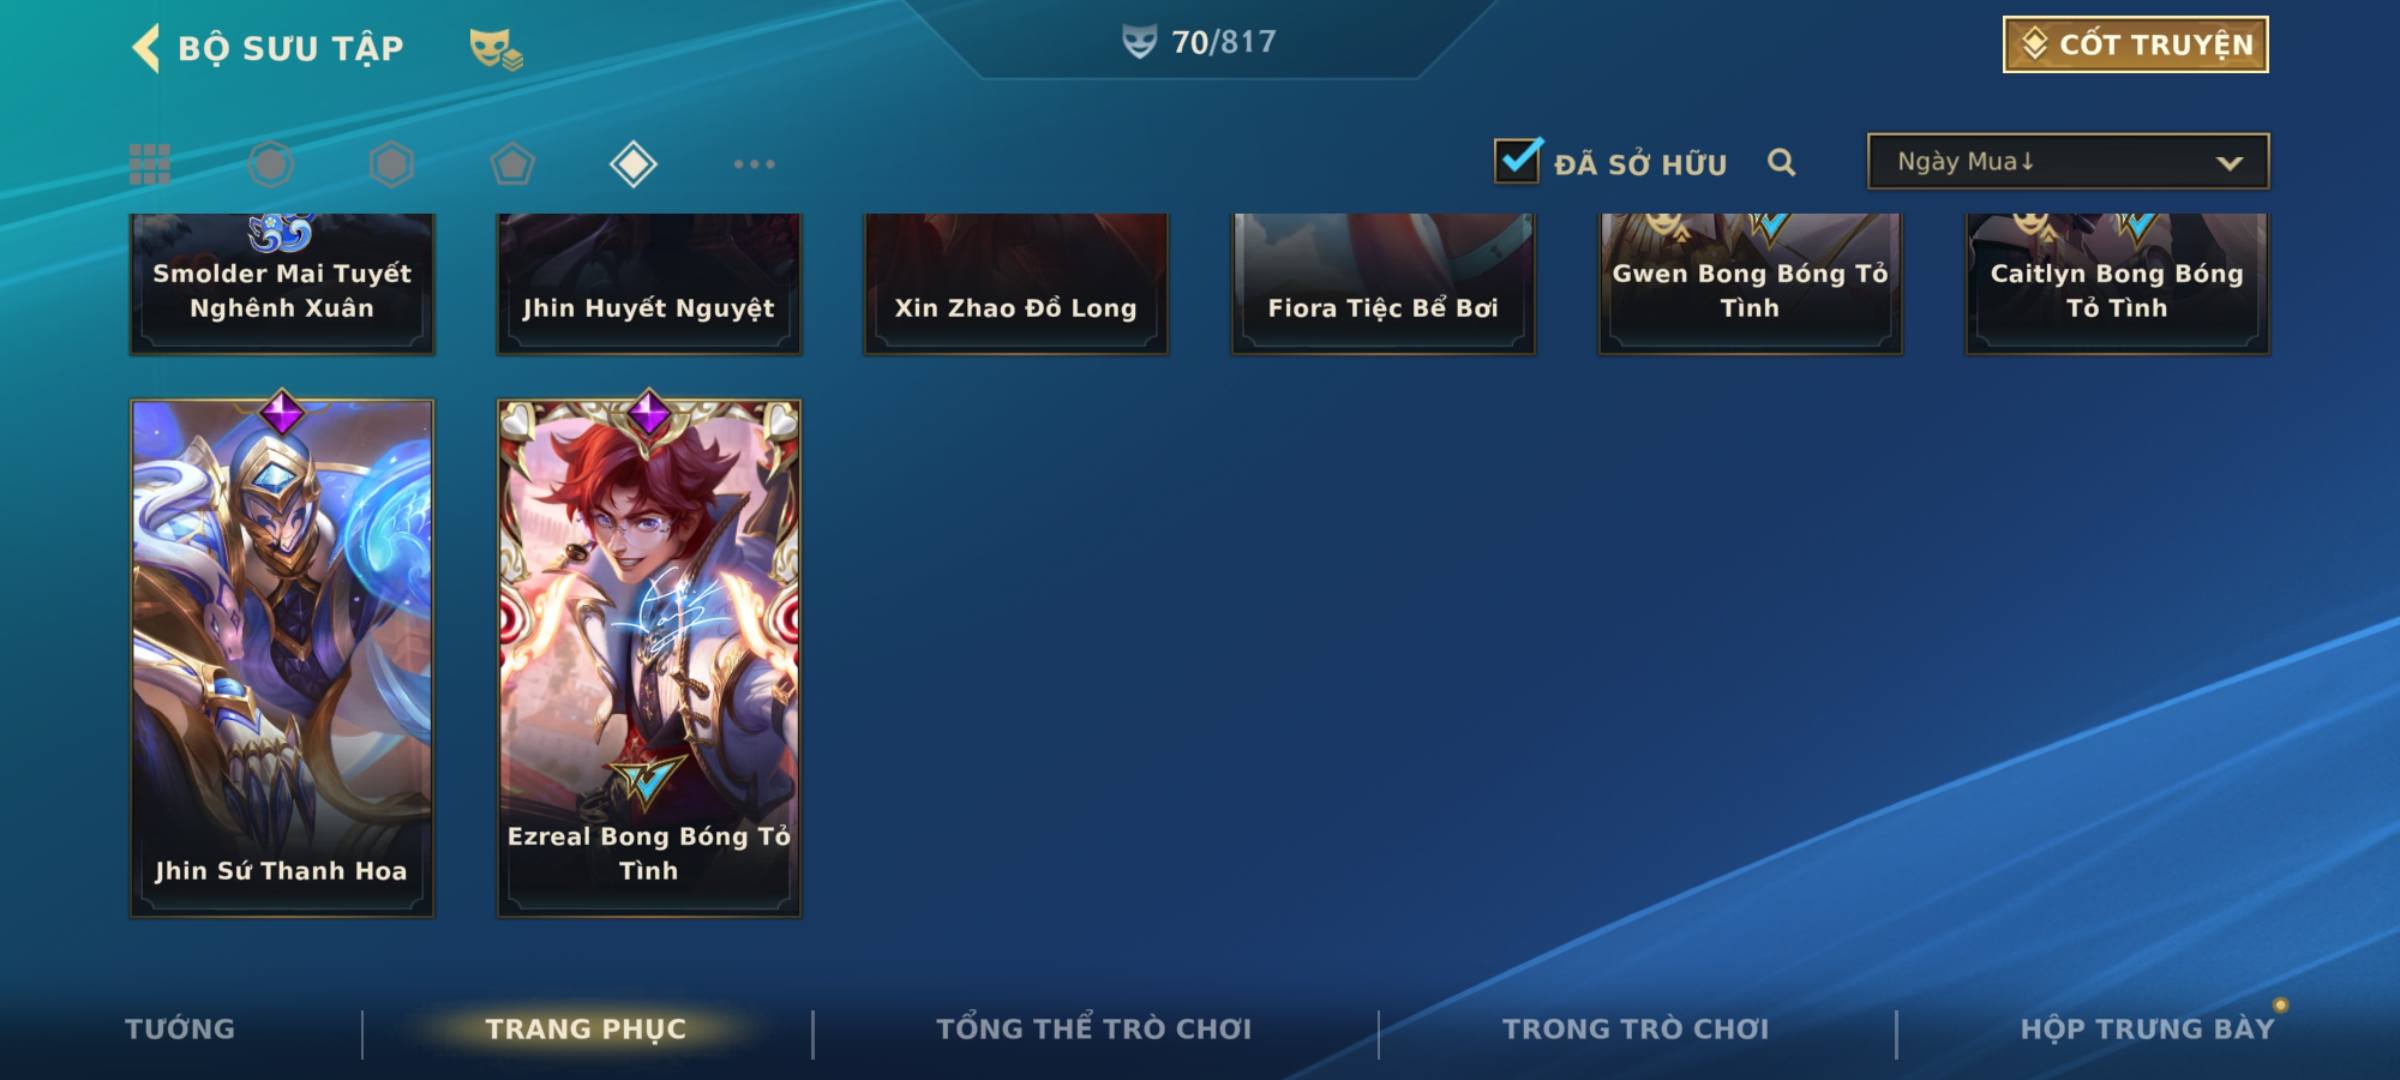Select the all-skins grid filter icon
This screenshot has width=2400, height=1080.
click(150, 164)
